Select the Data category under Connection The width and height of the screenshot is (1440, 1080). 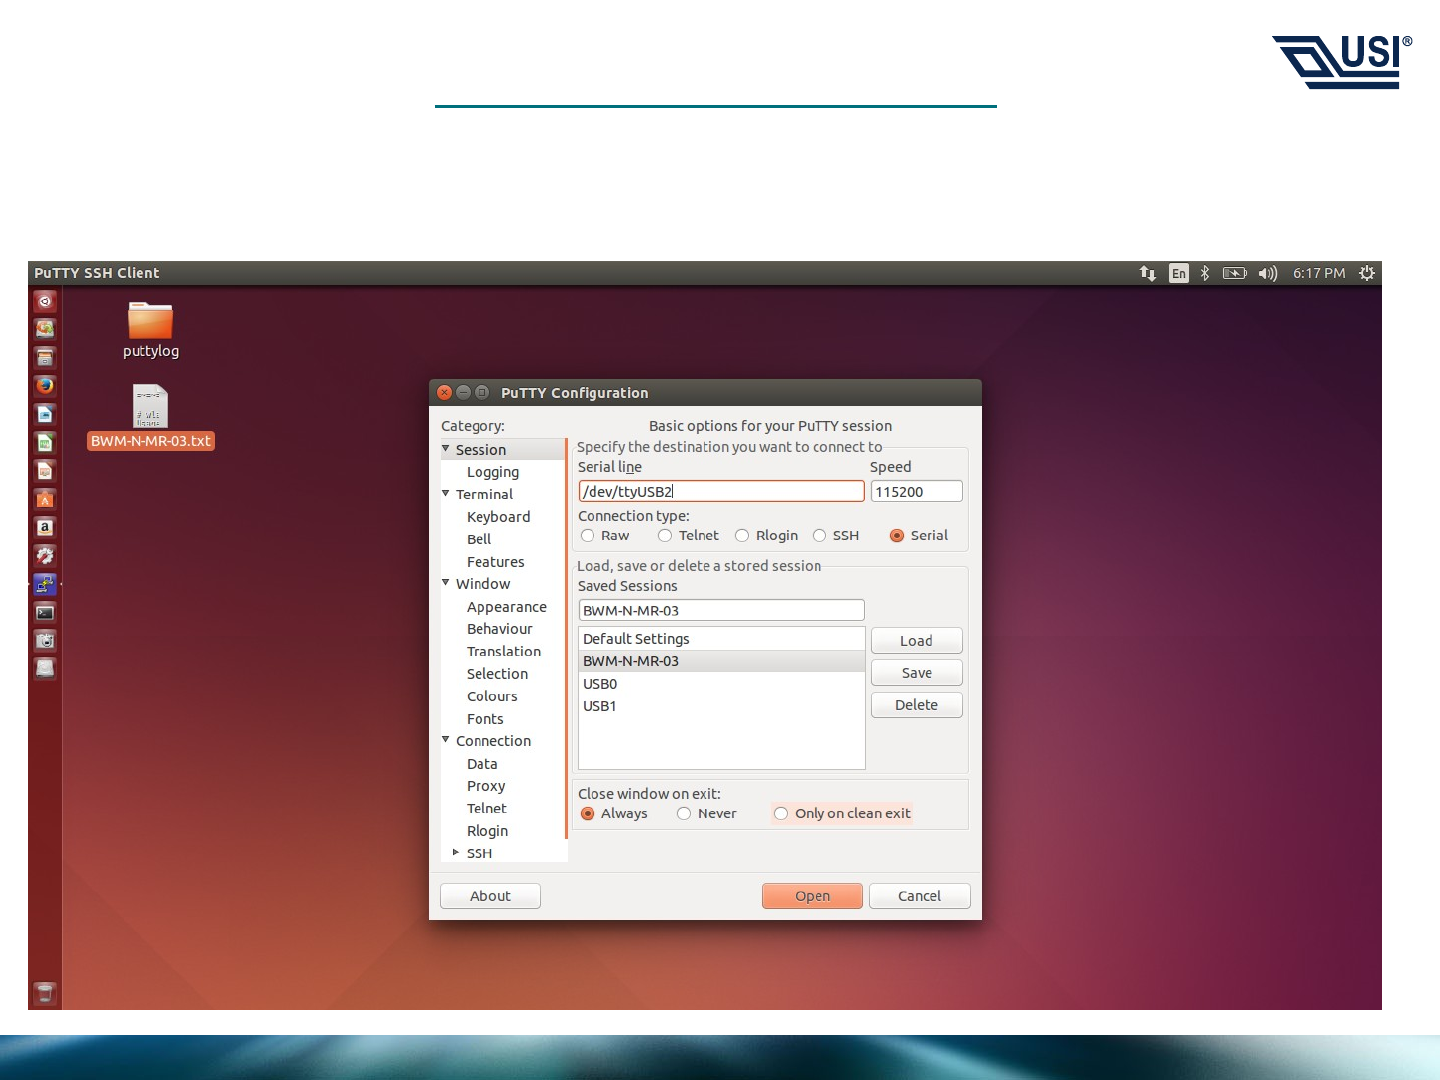tap(482, 764)
